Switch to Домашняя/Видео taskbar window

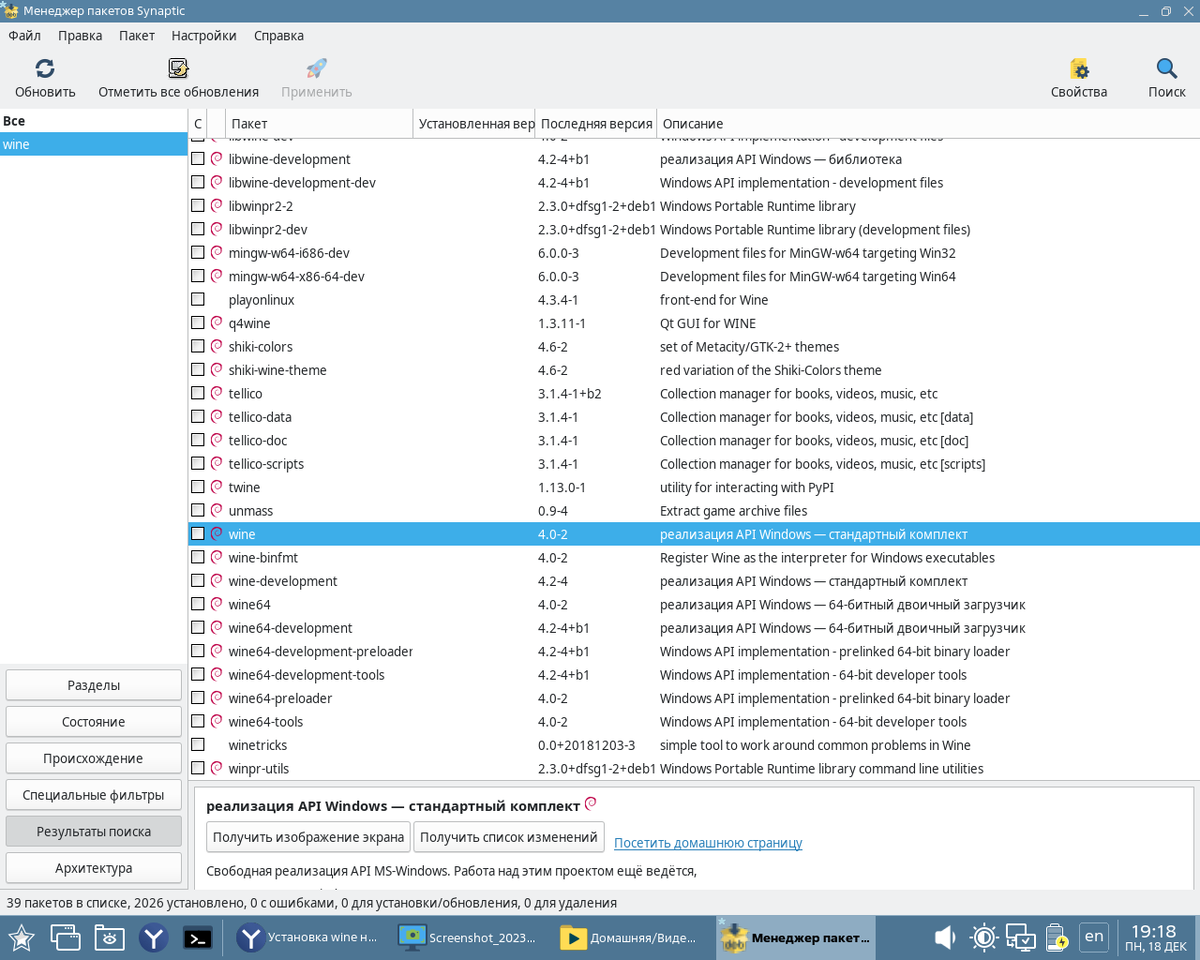[629, 937]
